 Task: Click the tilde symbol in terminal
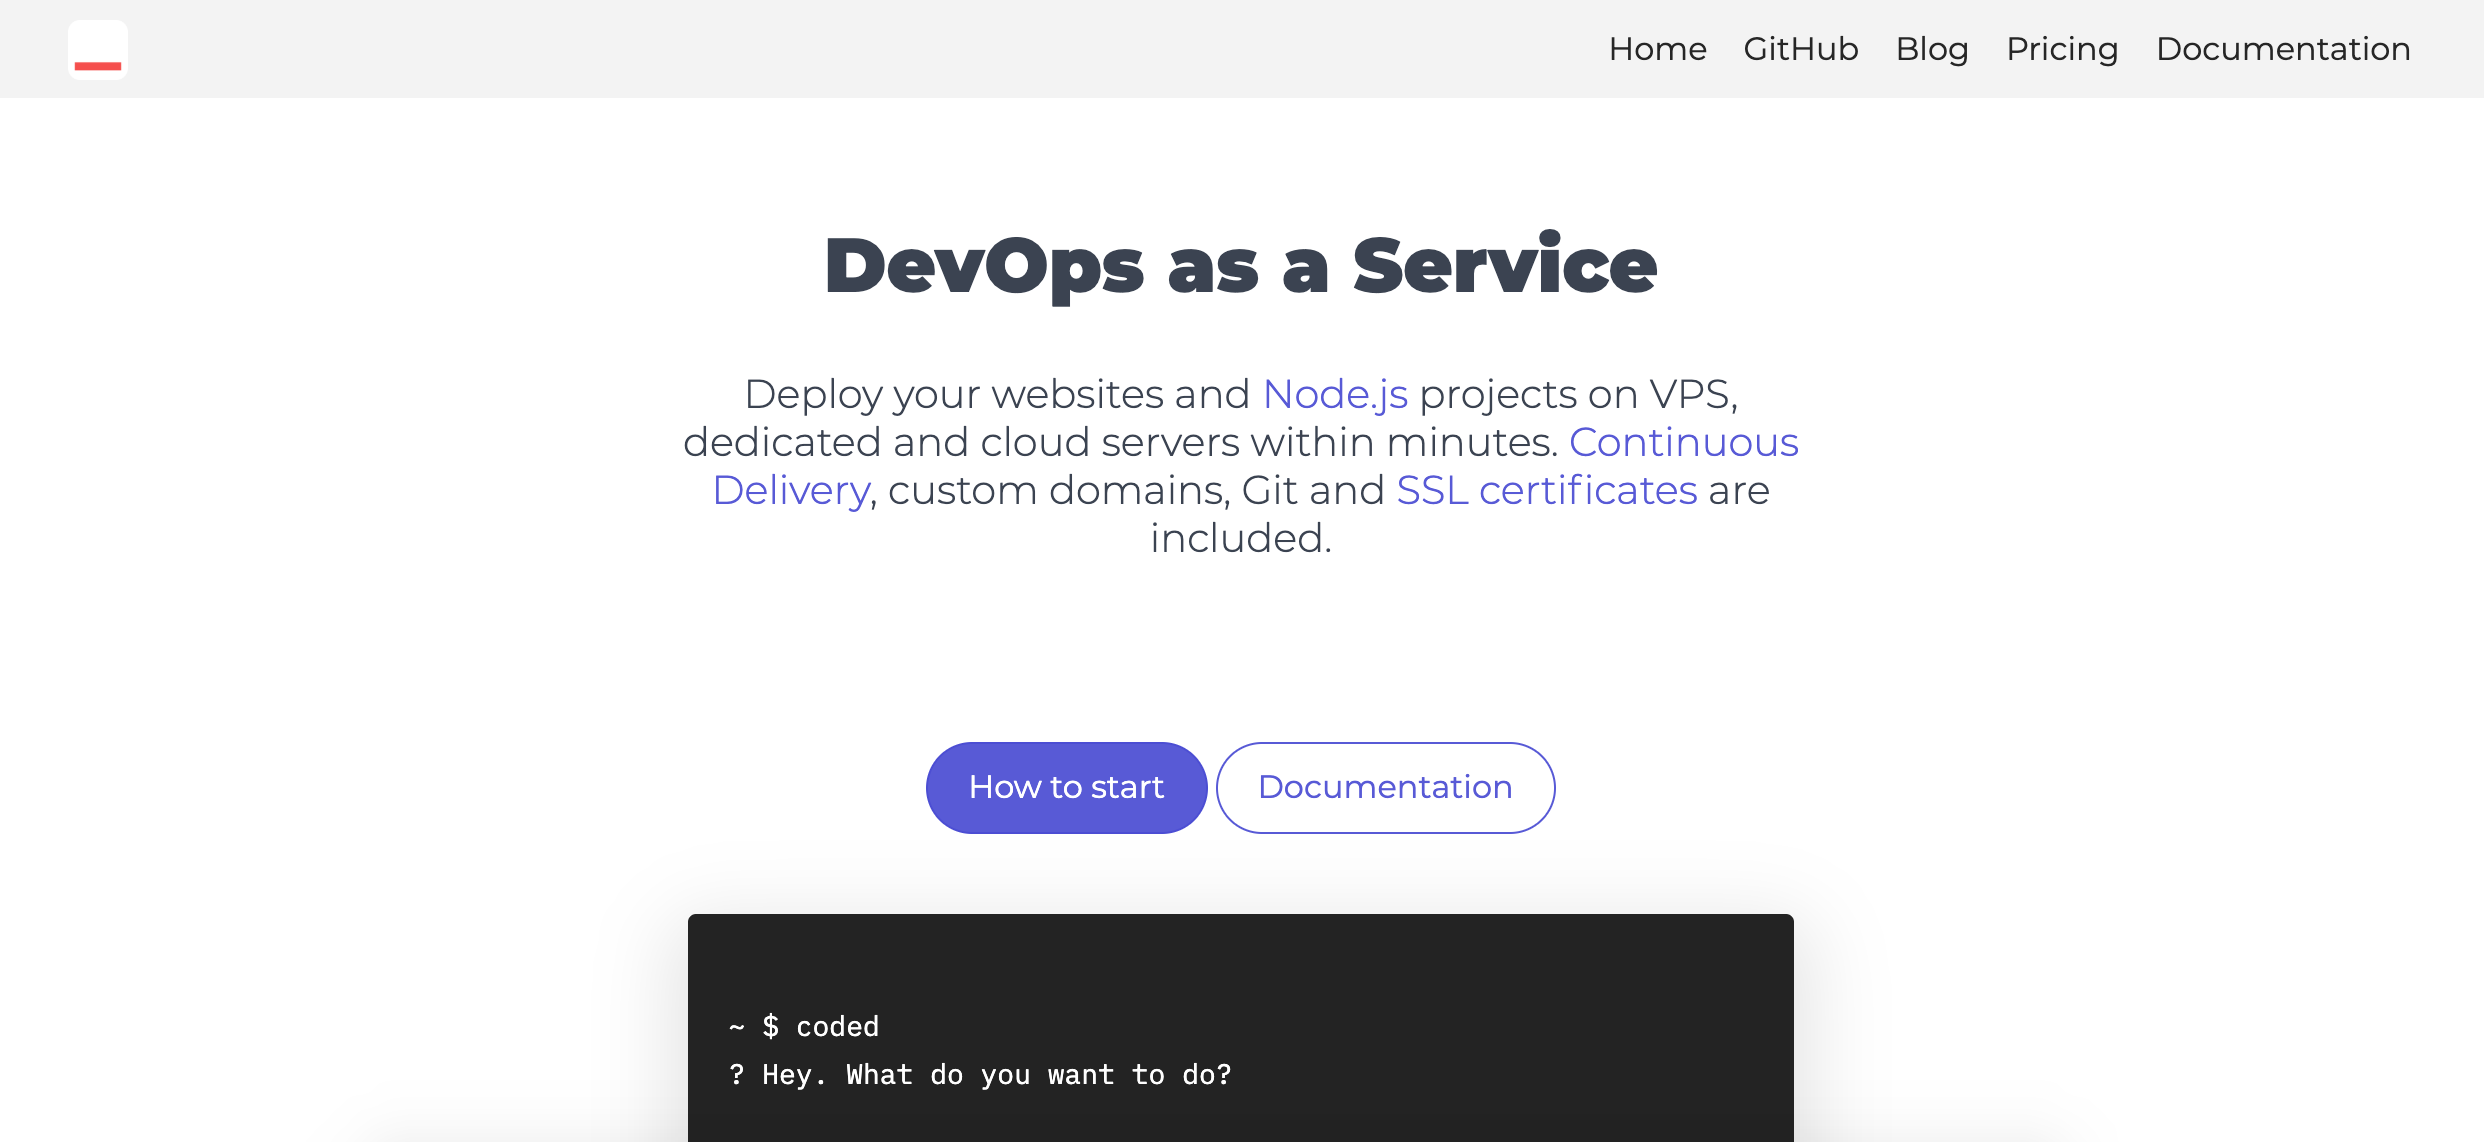coord(737,1027)
